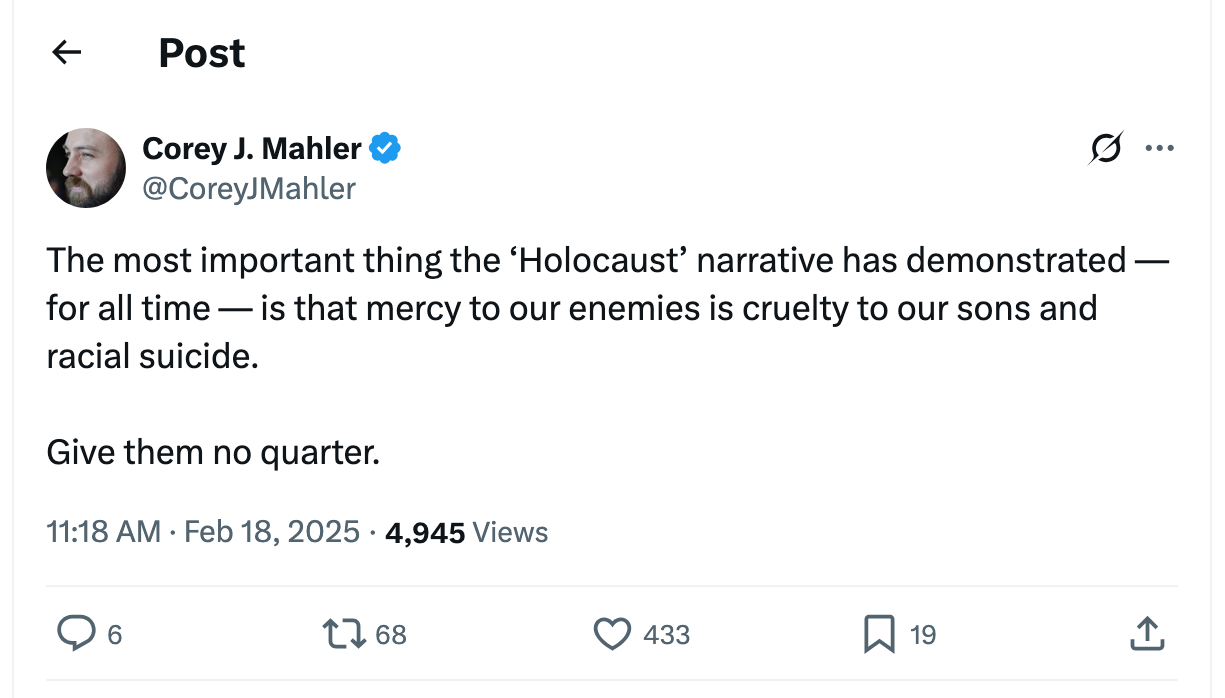The height and width of the screenshot is (698, 1225).
Task: Click the Feb 18, 2025 date
Action: 269,532
